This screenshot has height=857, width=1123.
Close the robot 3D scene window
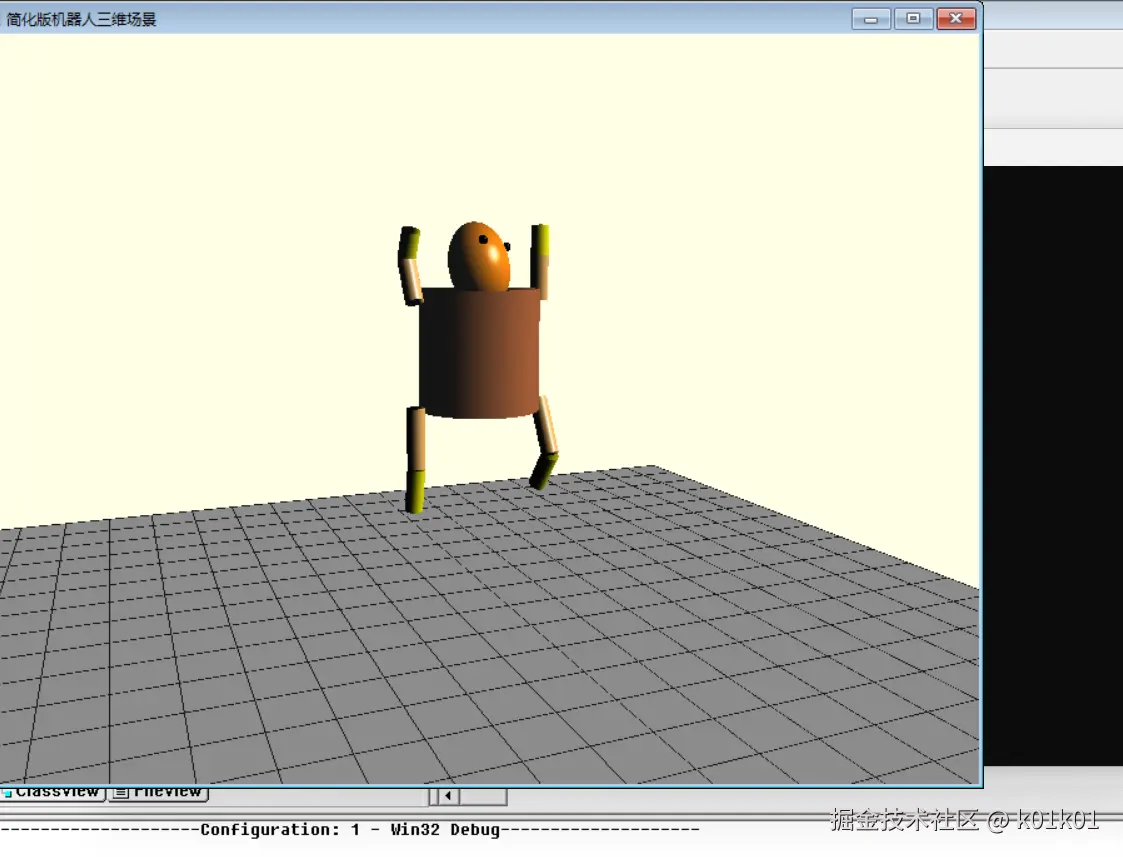click(956, 19)
